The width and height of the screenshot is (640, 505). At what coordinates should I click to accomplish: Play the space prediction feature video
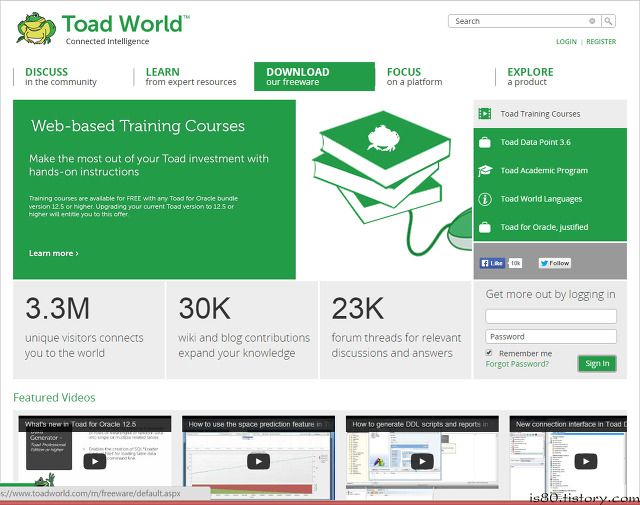(258, 462)
